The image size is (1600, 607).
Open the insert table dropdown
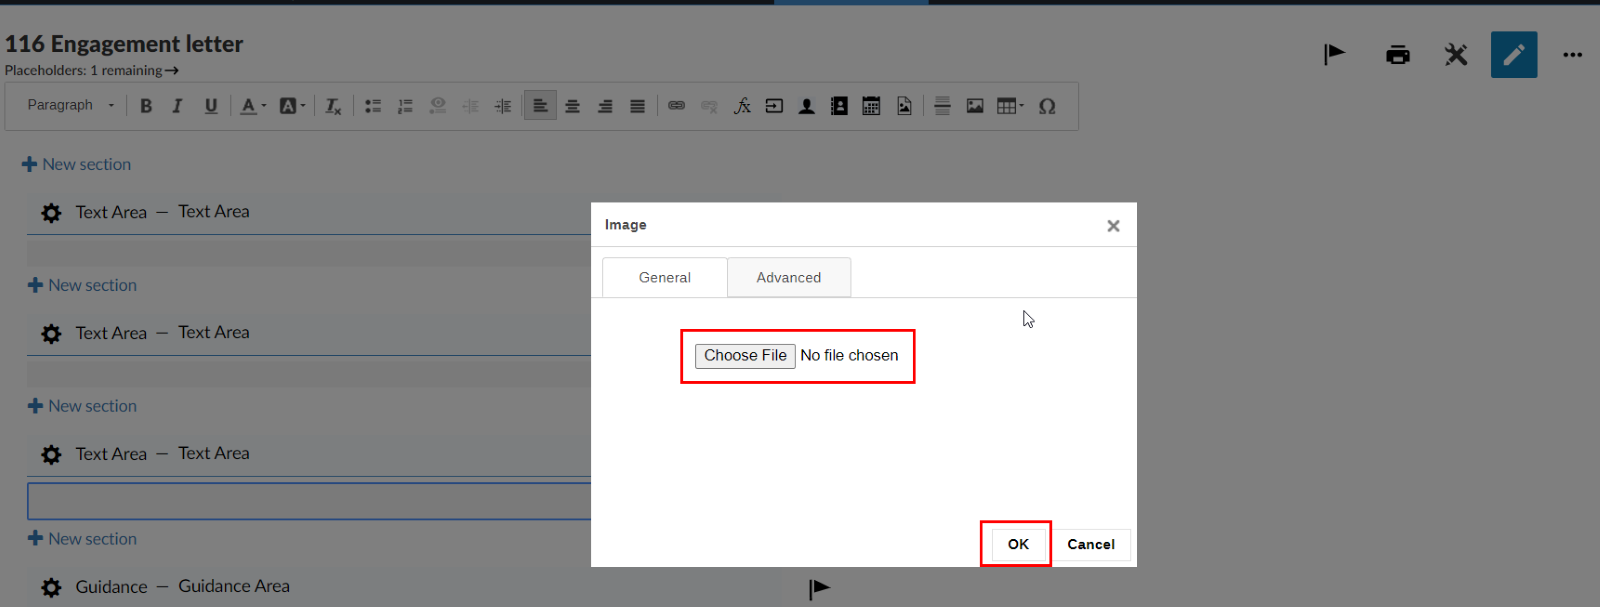pos(1010,106)
